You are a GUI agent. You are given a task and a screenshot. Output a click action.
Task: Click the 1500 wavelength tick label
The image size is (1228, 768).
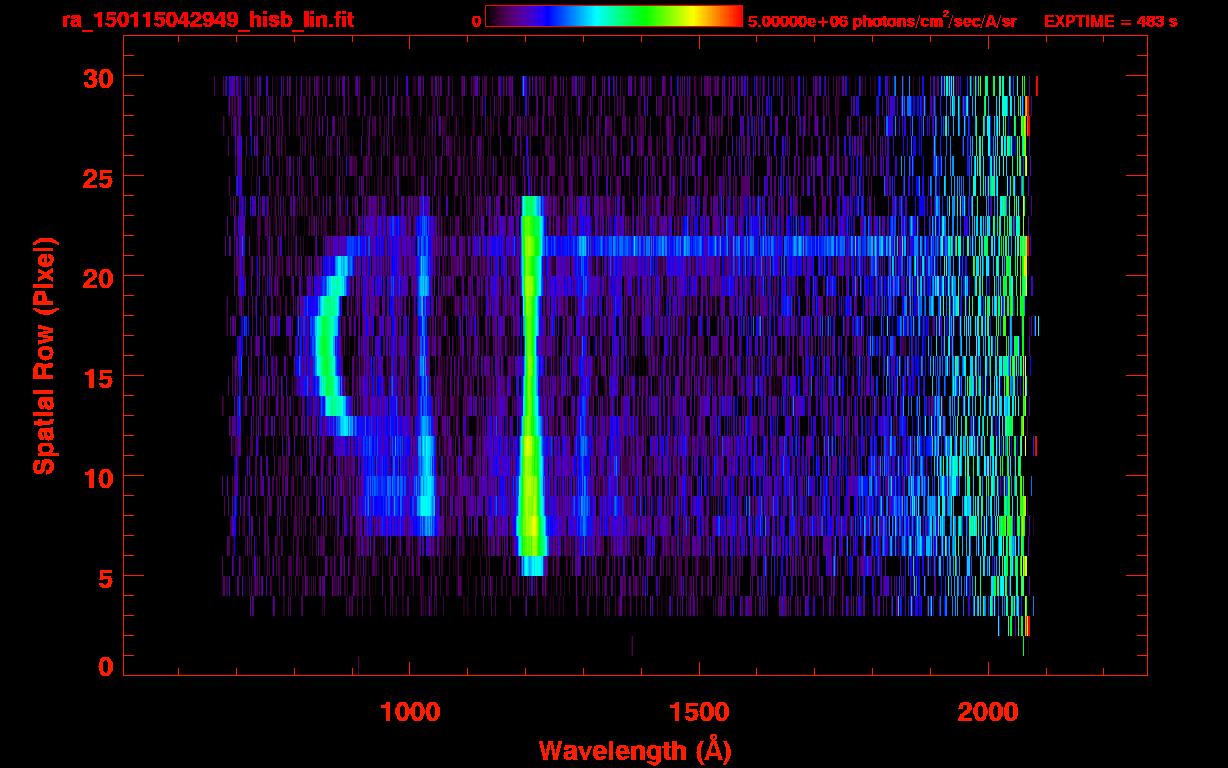pos(699,712)
